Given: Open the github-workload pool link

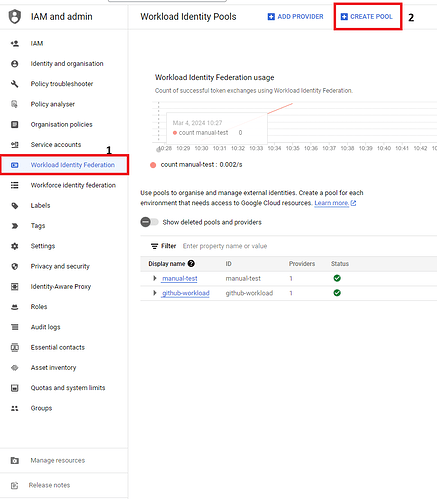Looking at the screenshot, I should point(186,293).
